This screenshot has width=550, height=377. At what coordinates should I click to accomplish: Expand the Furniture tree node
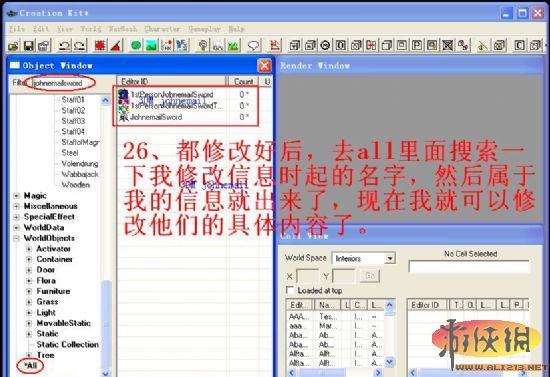pos(29,291)
